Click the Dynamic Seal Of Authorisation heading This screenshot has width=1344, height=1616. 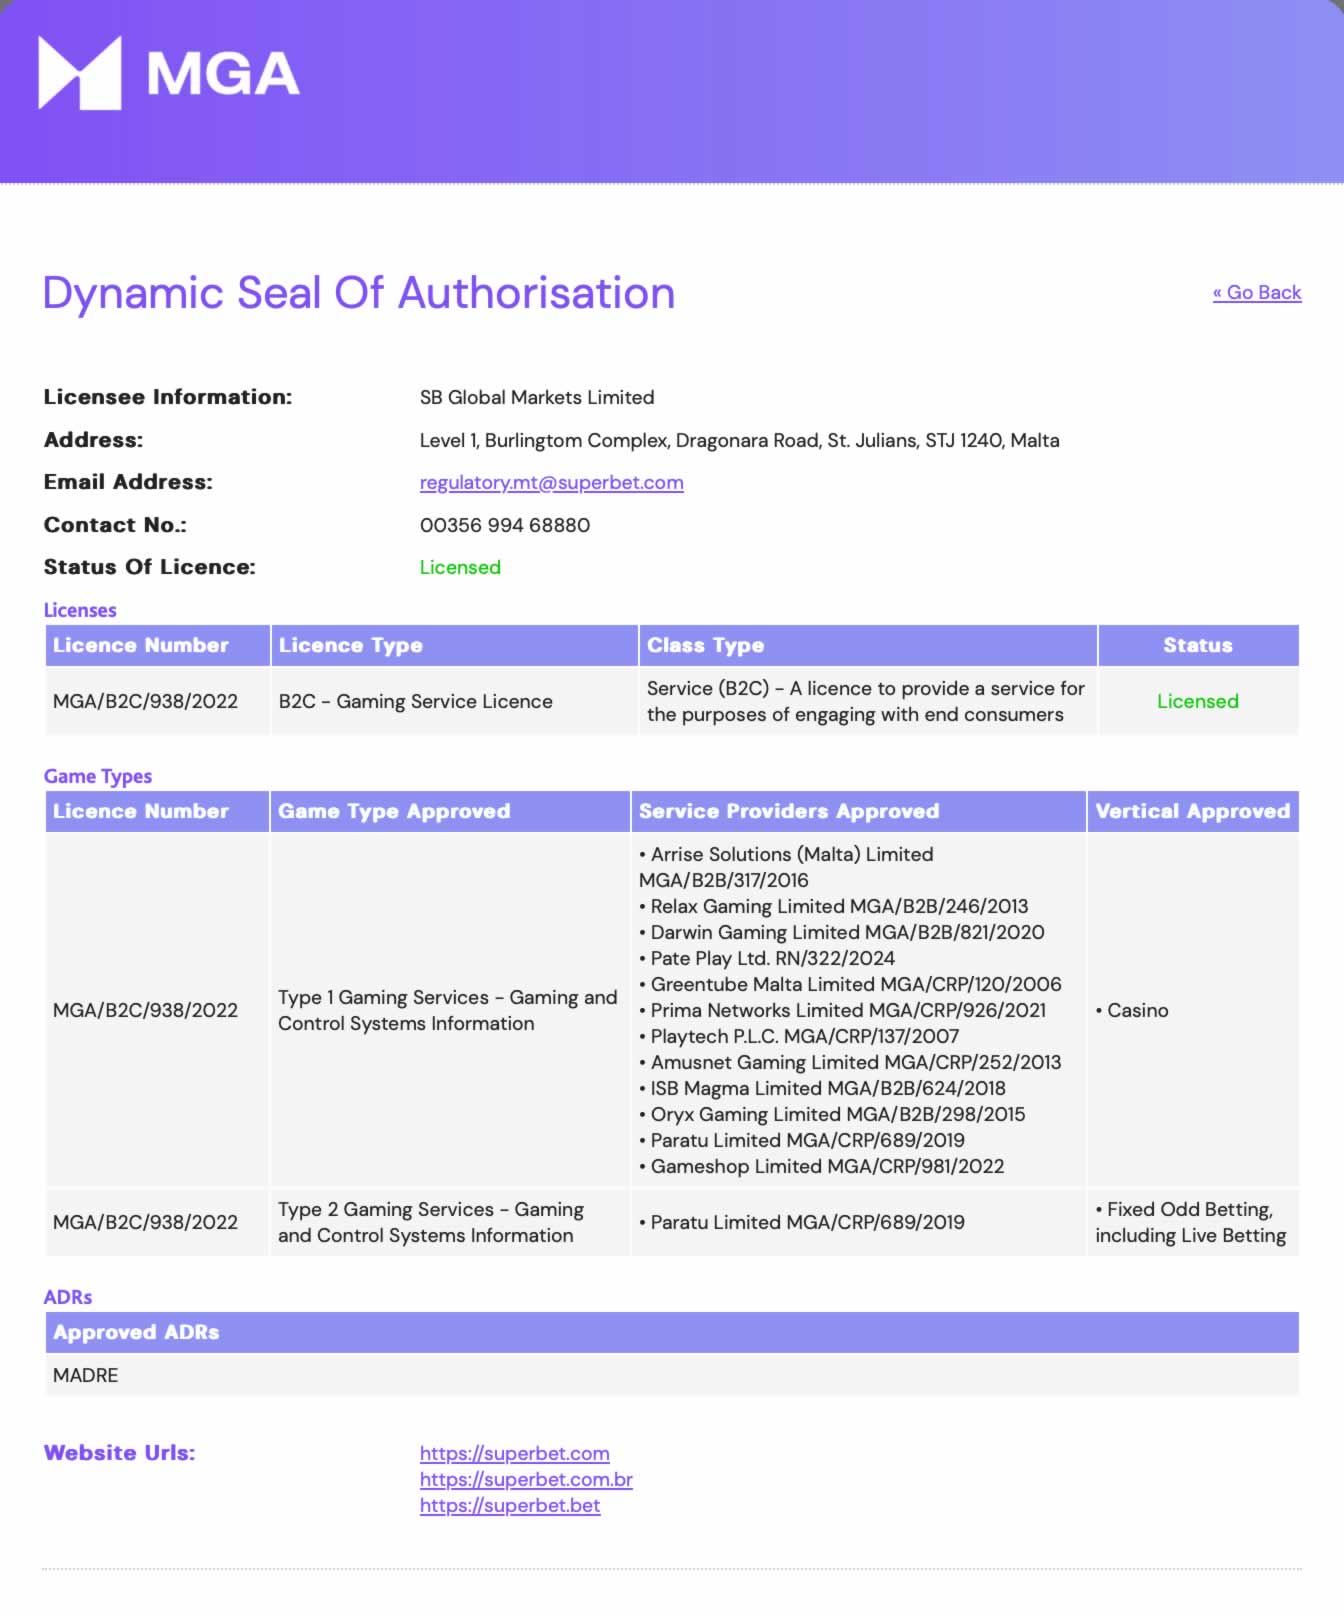click(x=359, y=293)
